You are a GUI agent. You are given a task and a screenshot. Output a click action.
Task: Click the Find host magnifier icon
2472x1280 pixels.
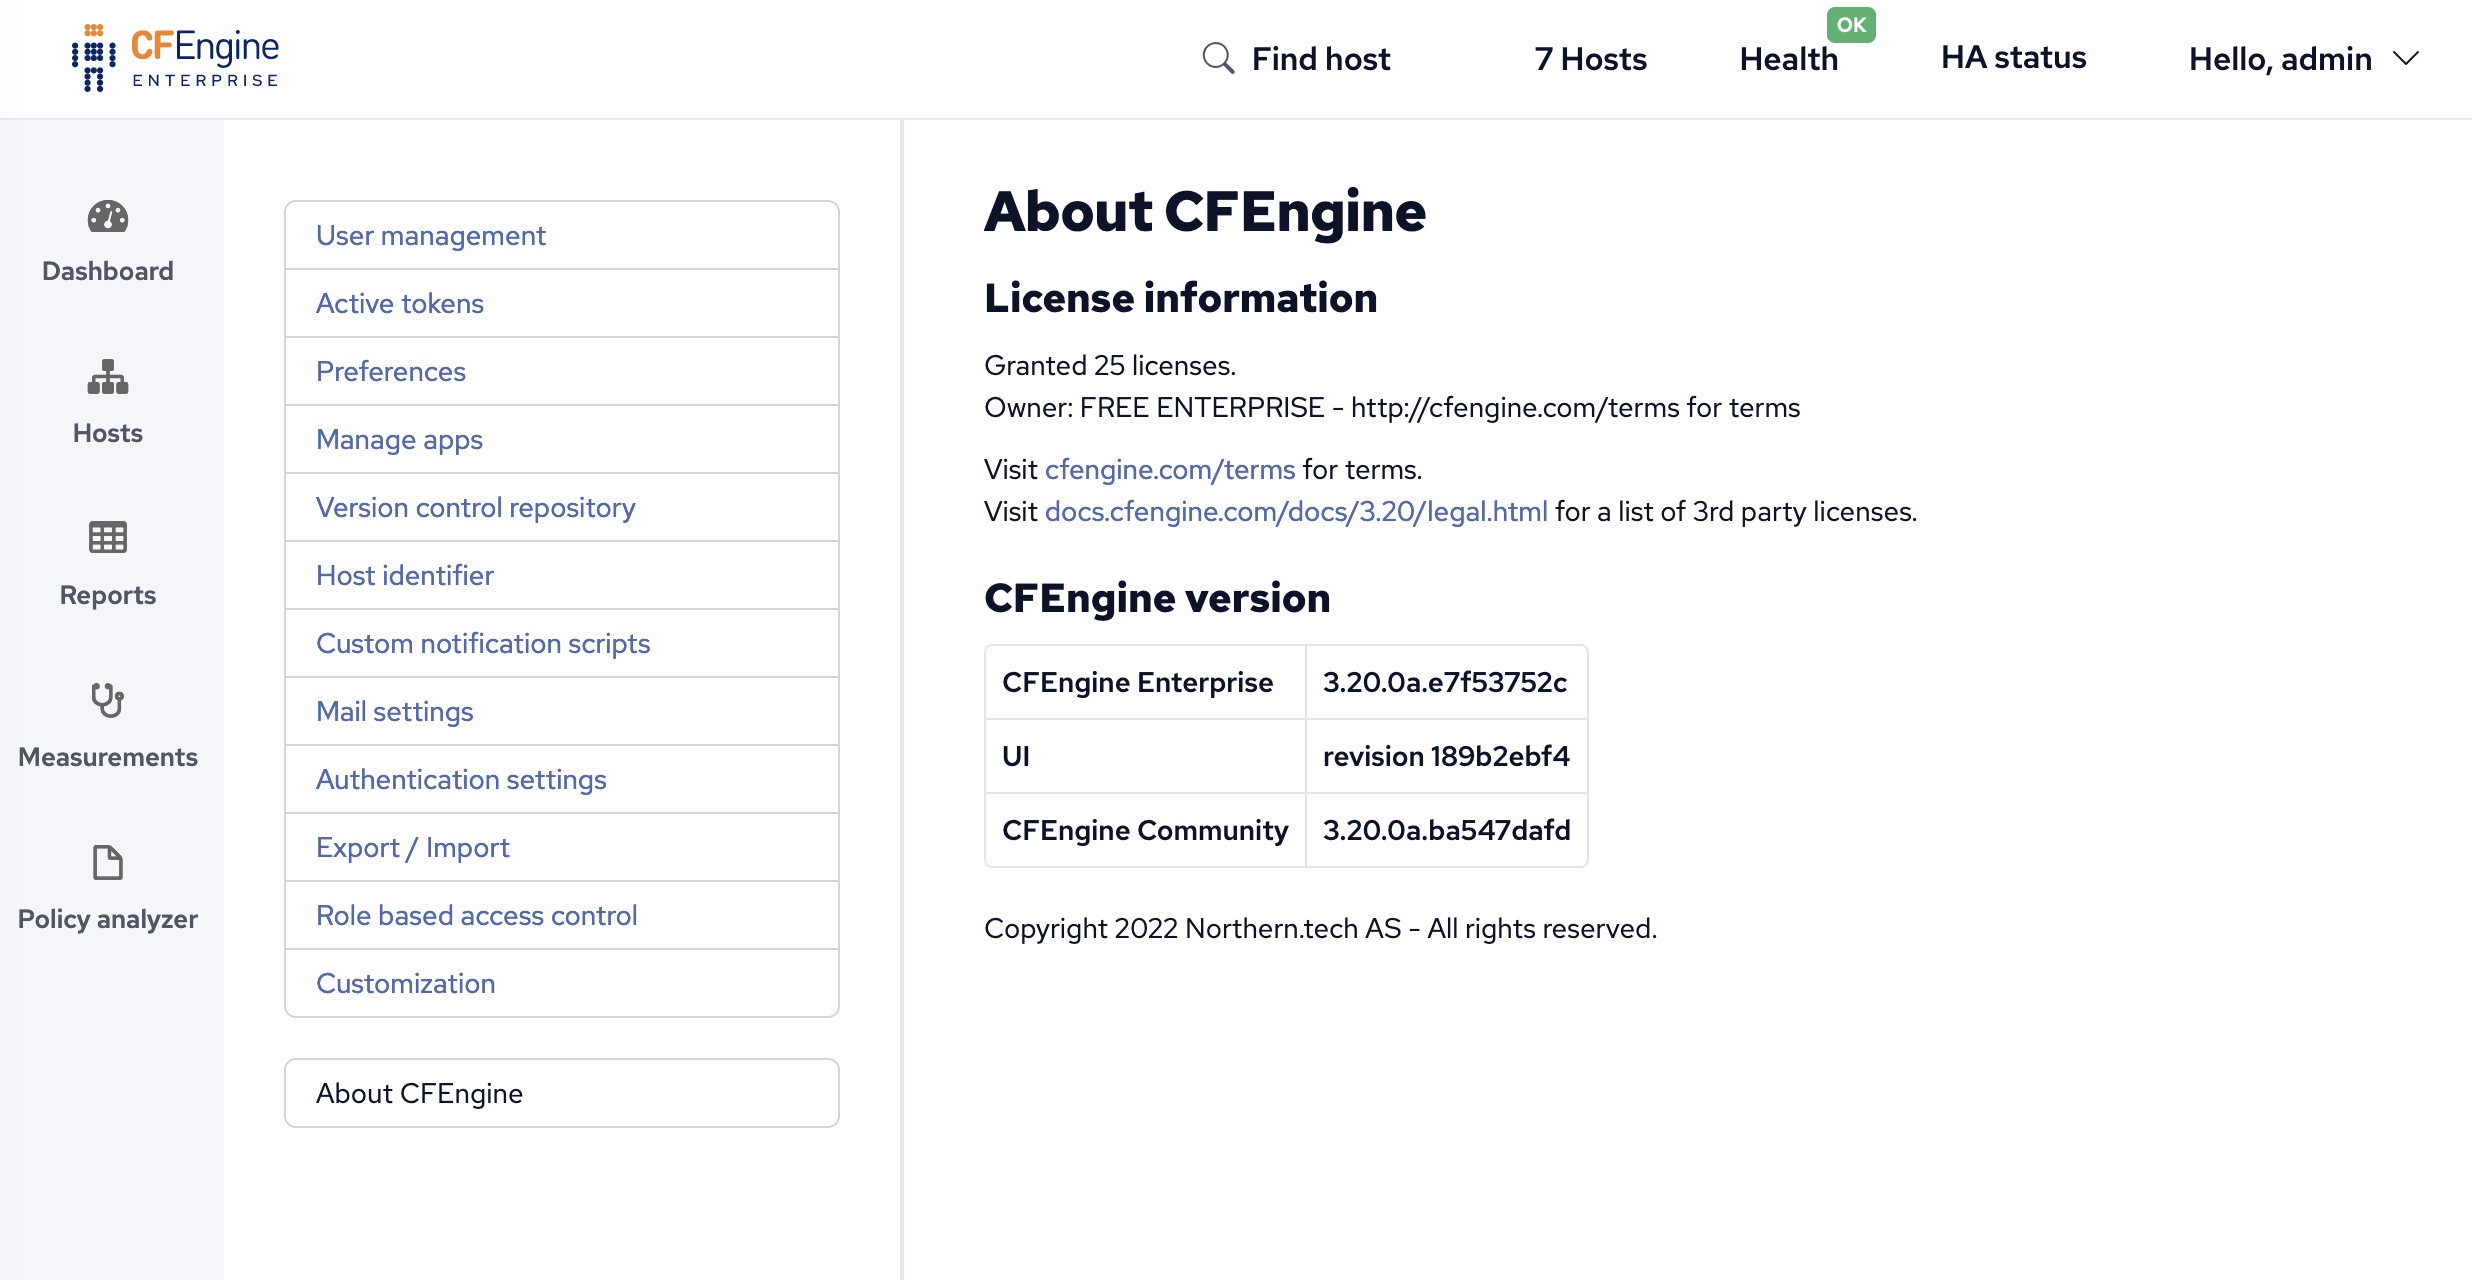point(1218,58)
